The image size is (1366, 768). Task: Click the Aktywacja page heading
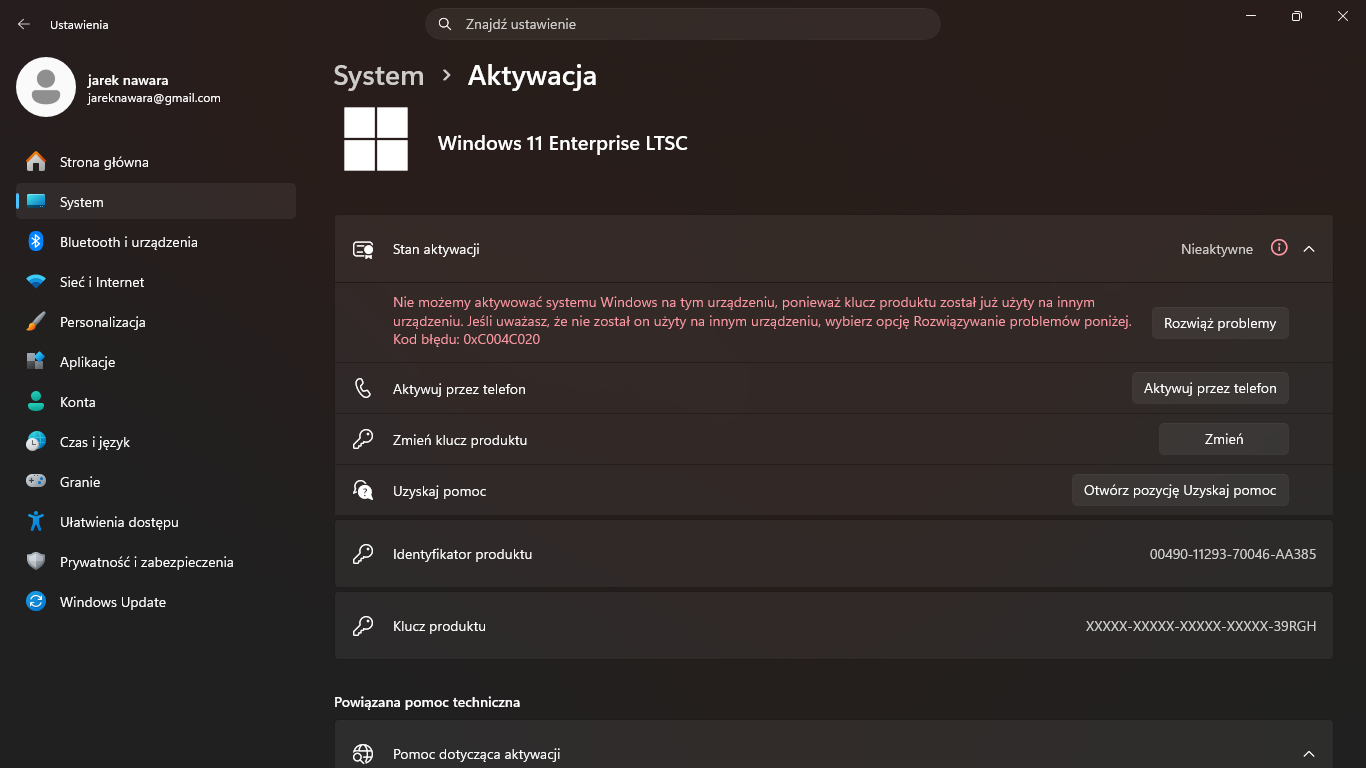(532, 76)
